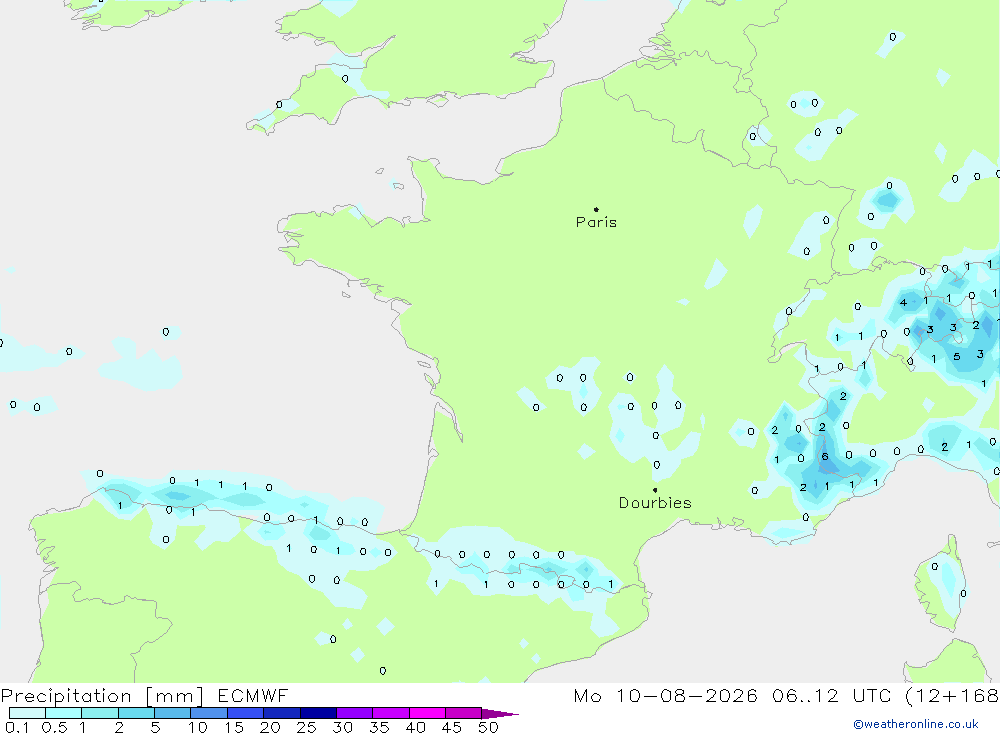Click legend label "0.5"
This screenshot has height=733, width=1000.
tap(55, 727)
